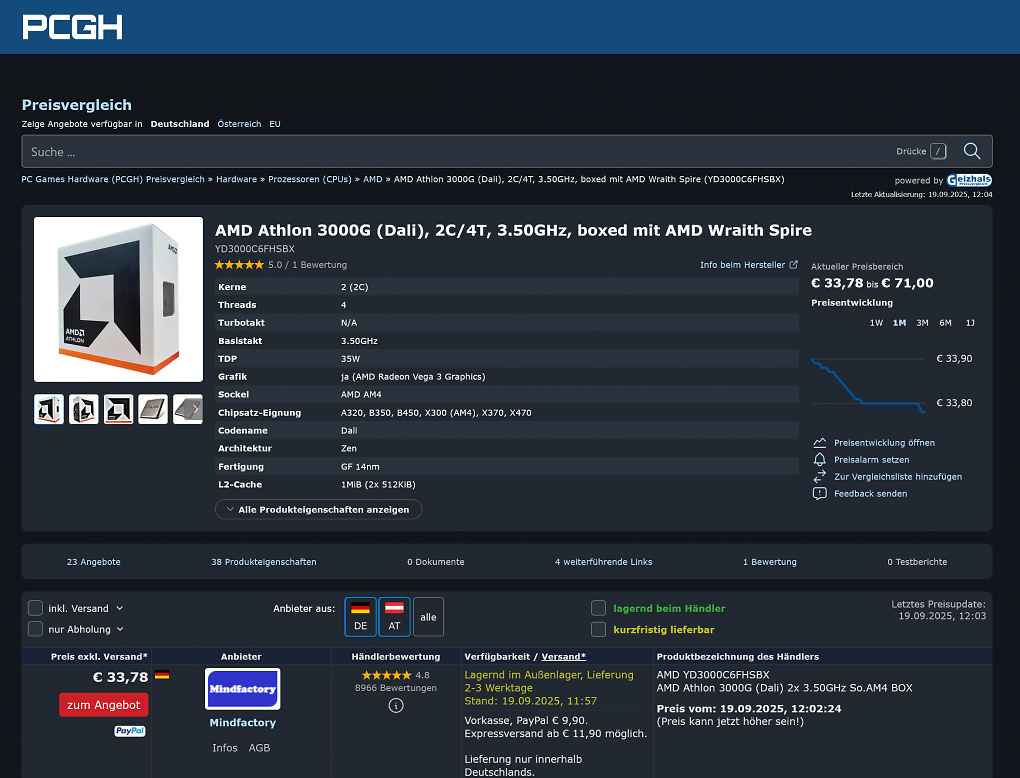
Task: Click the German flag beside the price
Action: pyautogui.click(x=162, y=675)
